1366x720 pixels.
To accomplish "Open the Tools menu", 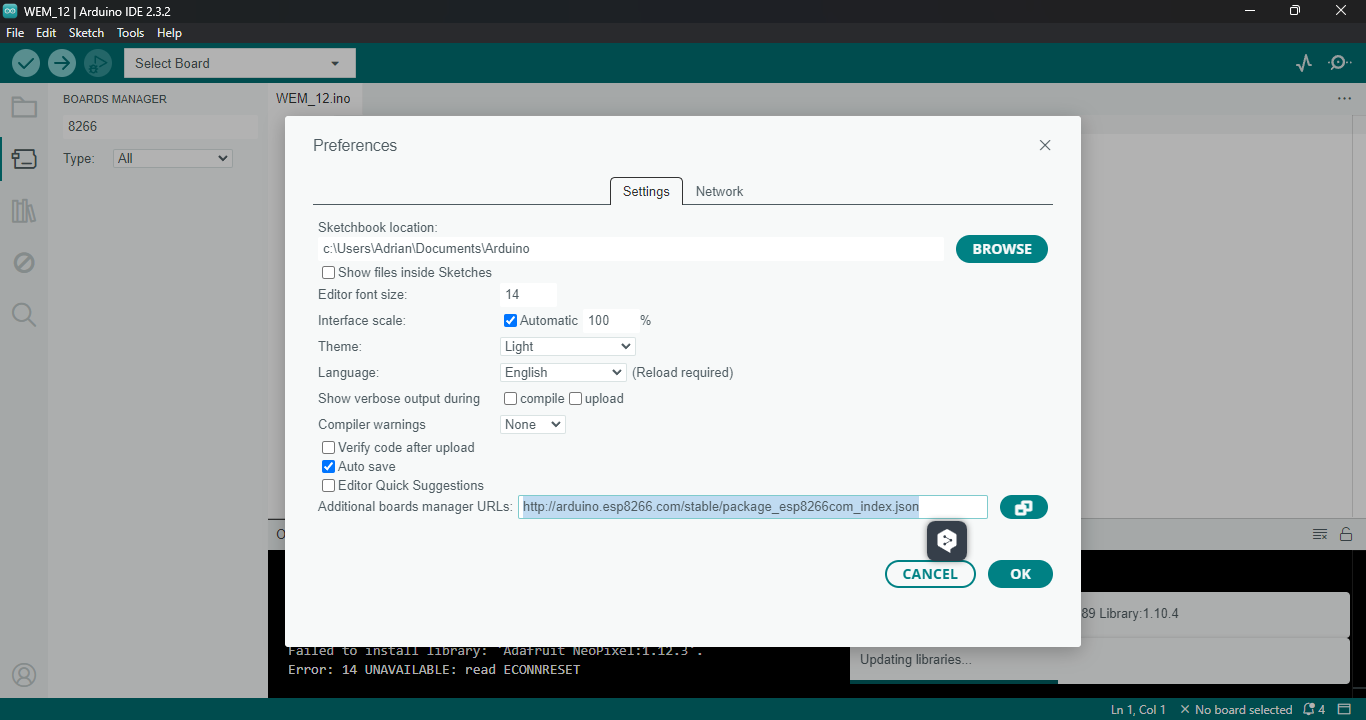I will pos(130,33).
